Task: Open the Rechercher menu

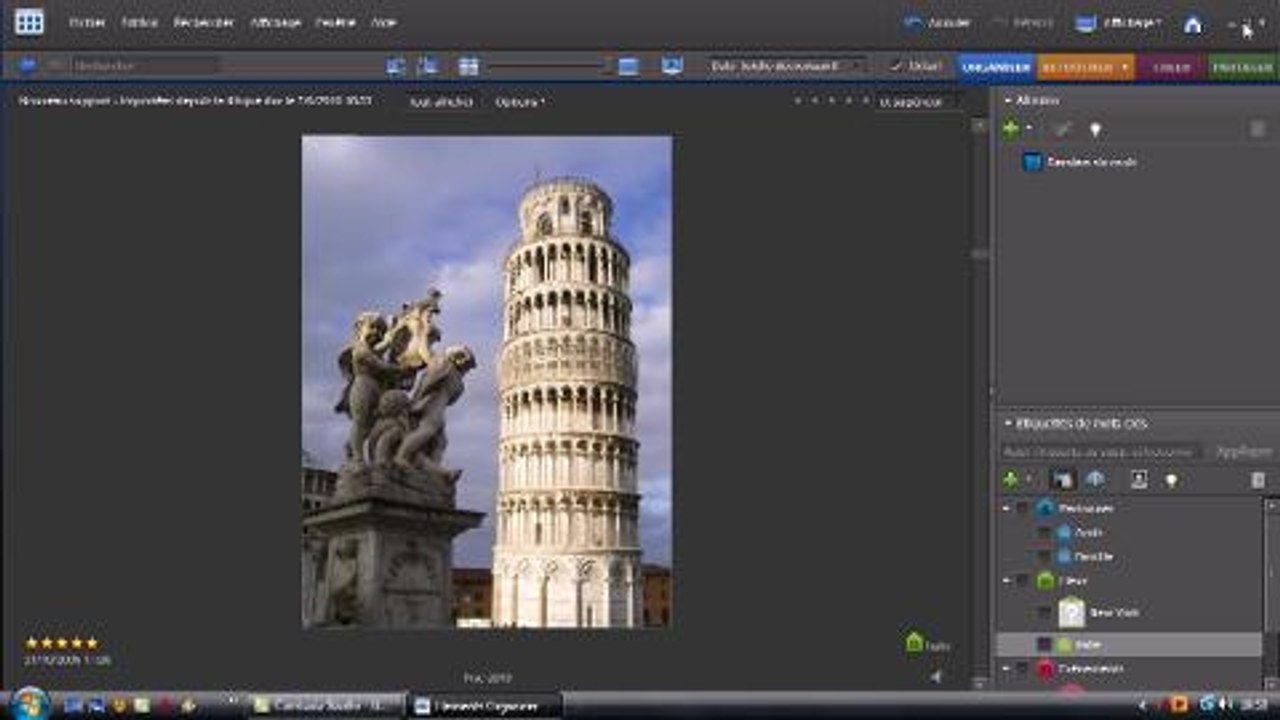Action: coord(204,22)
